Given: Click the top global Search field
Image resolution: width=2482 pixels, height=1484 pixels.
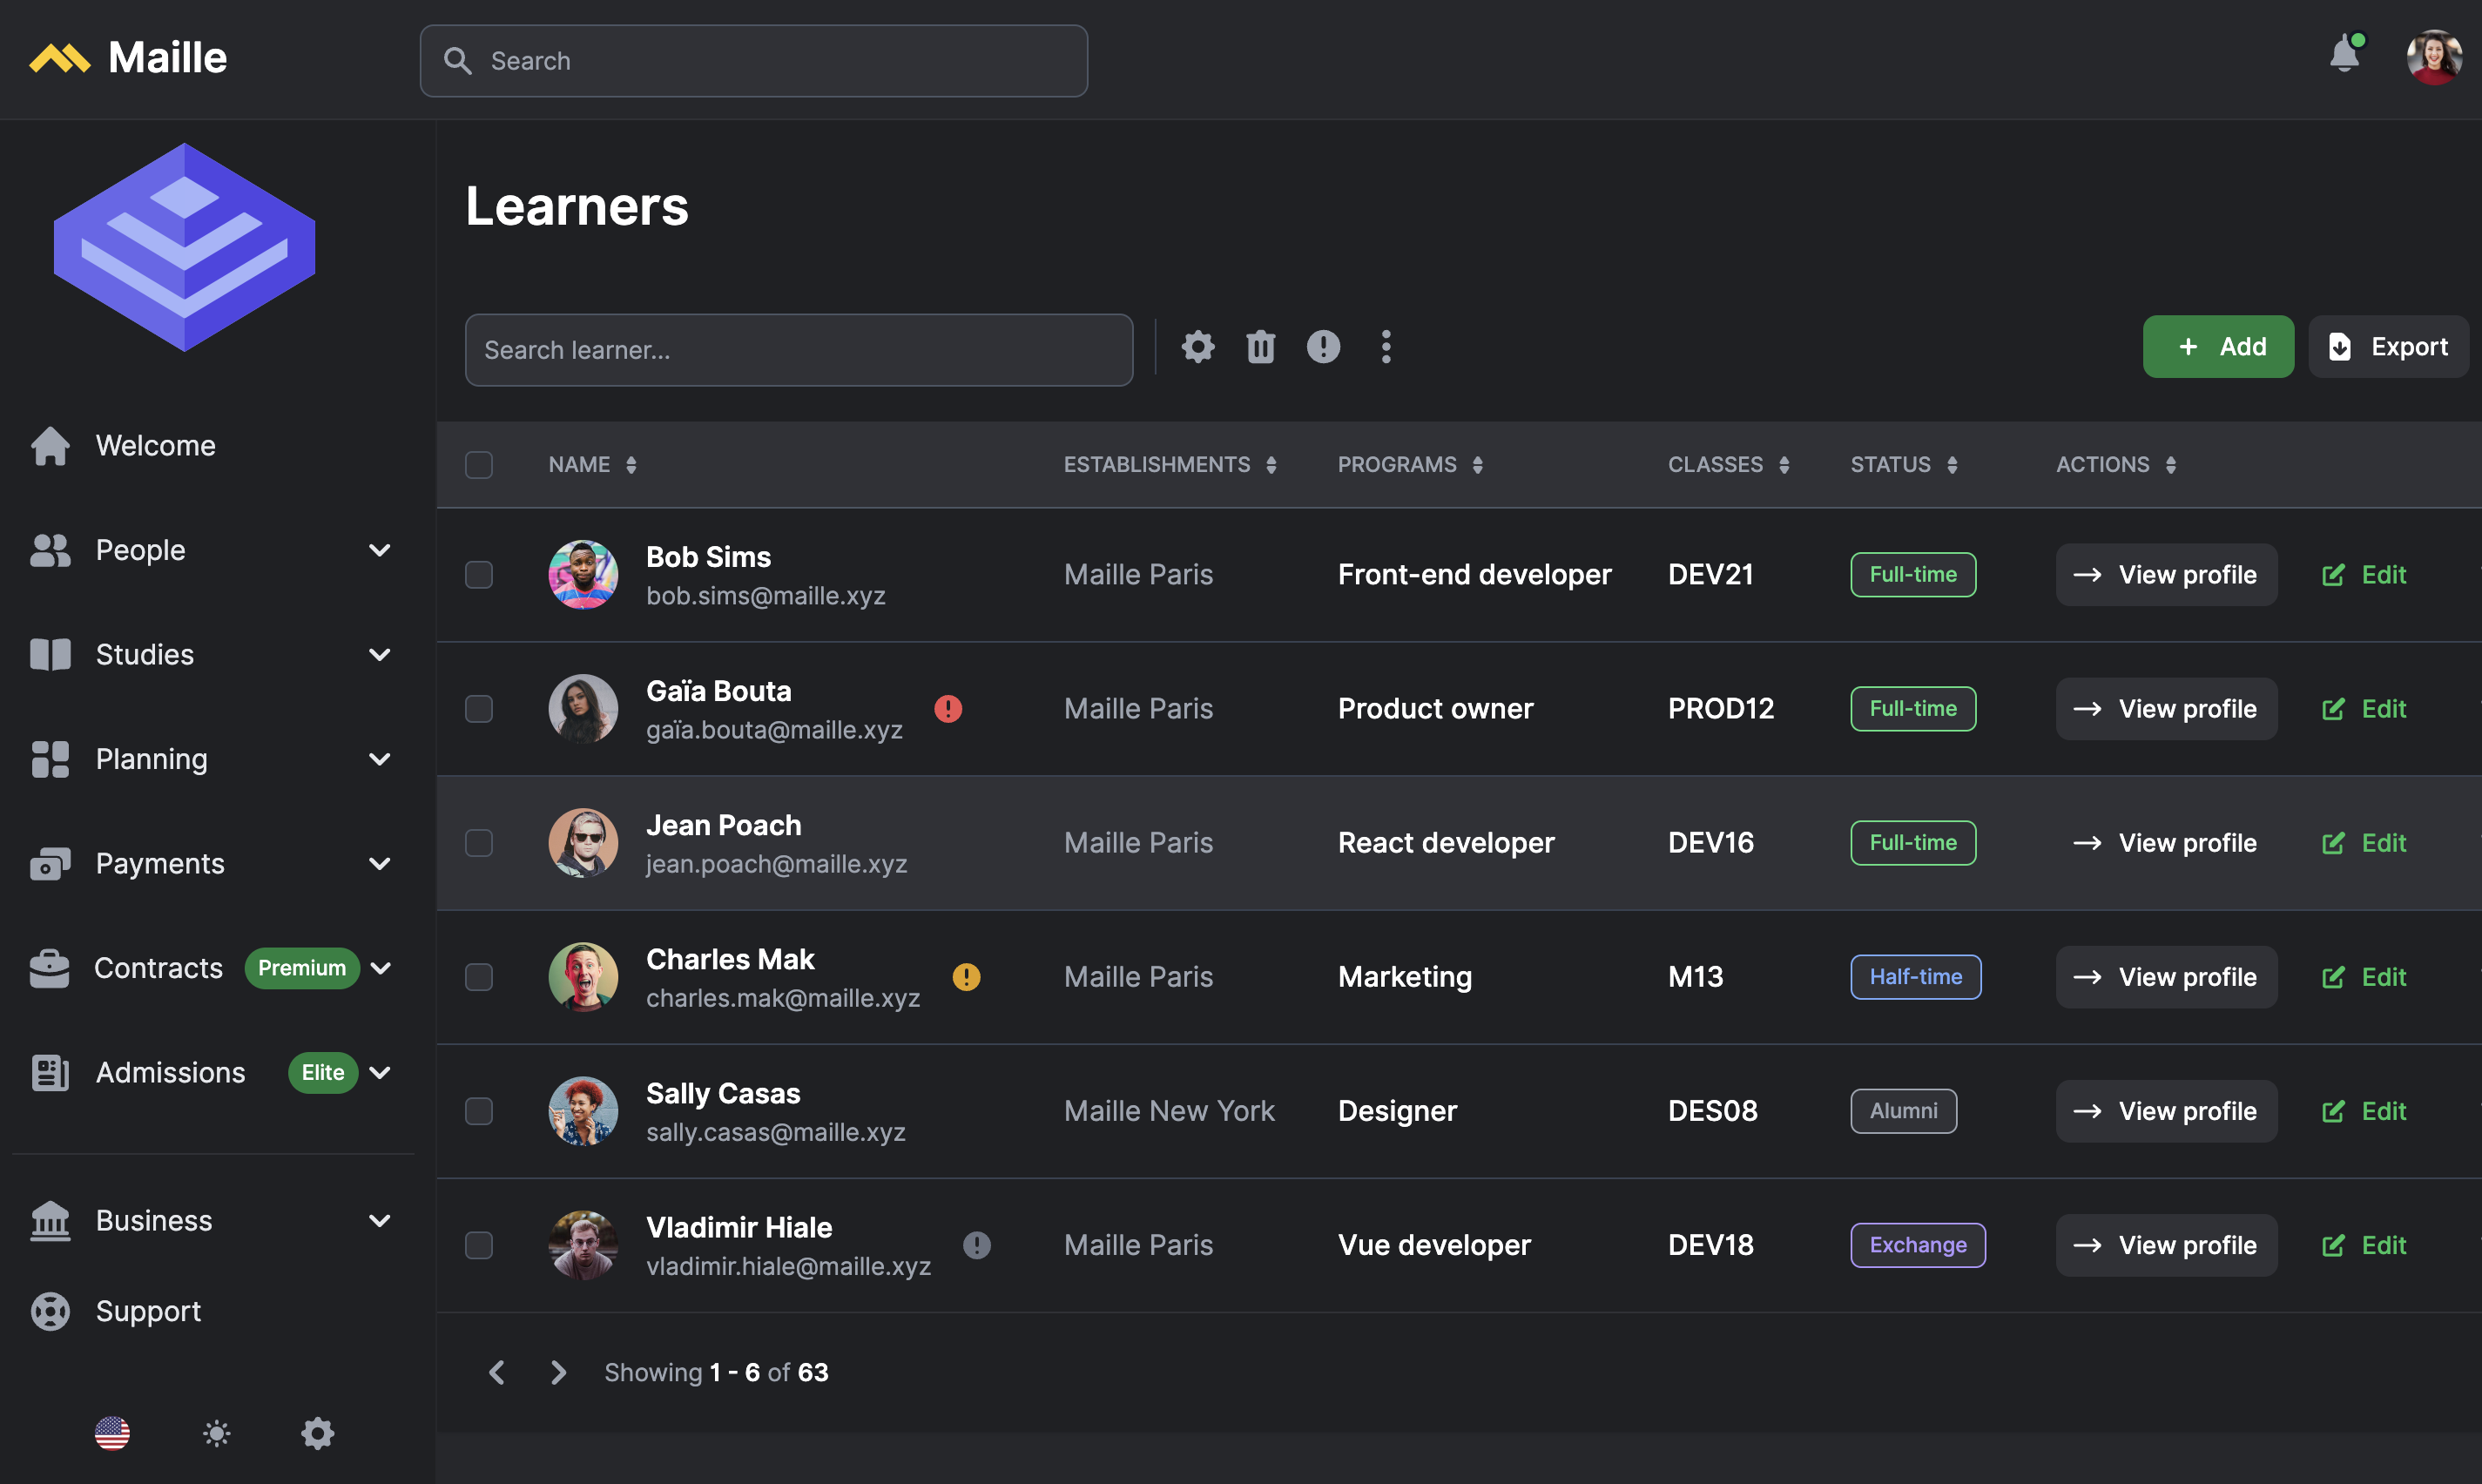Looking at the screenshot, I should click(x=754, y=61).
